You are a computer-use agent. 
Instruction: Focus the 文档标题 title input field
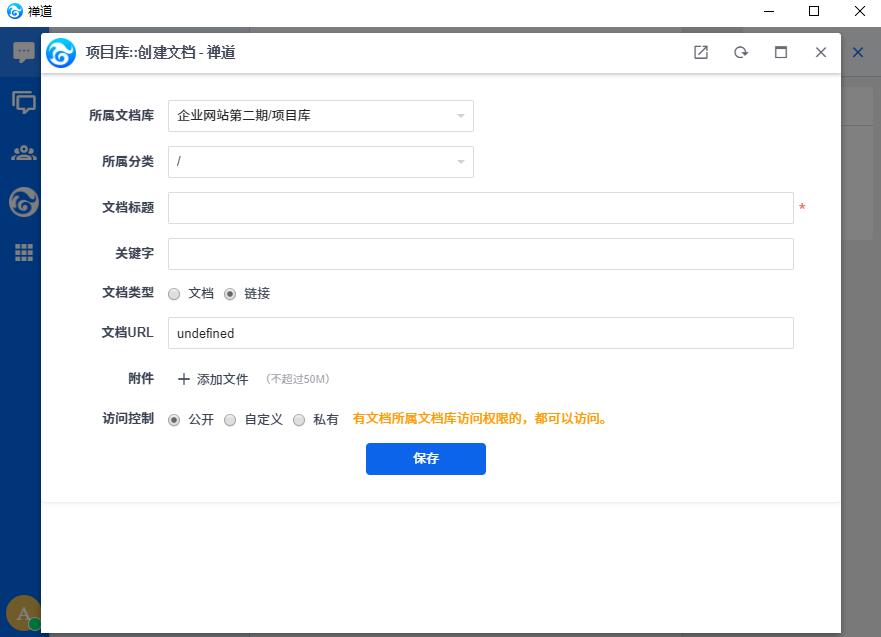tap(480, 208)
